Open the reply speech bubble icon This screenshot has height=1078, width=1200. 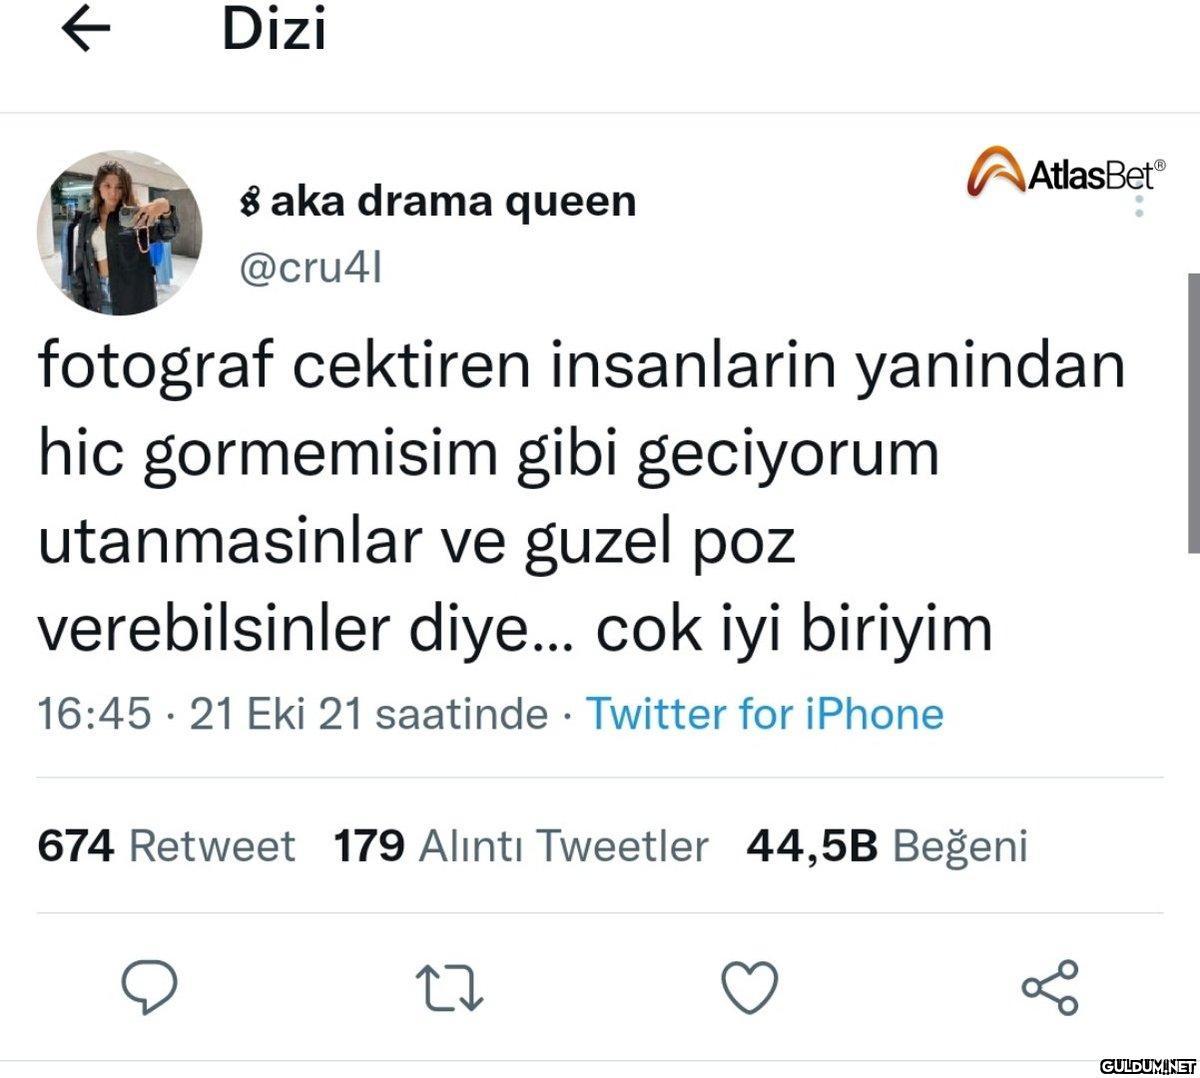pyautogui.click(x=150, y=988)
